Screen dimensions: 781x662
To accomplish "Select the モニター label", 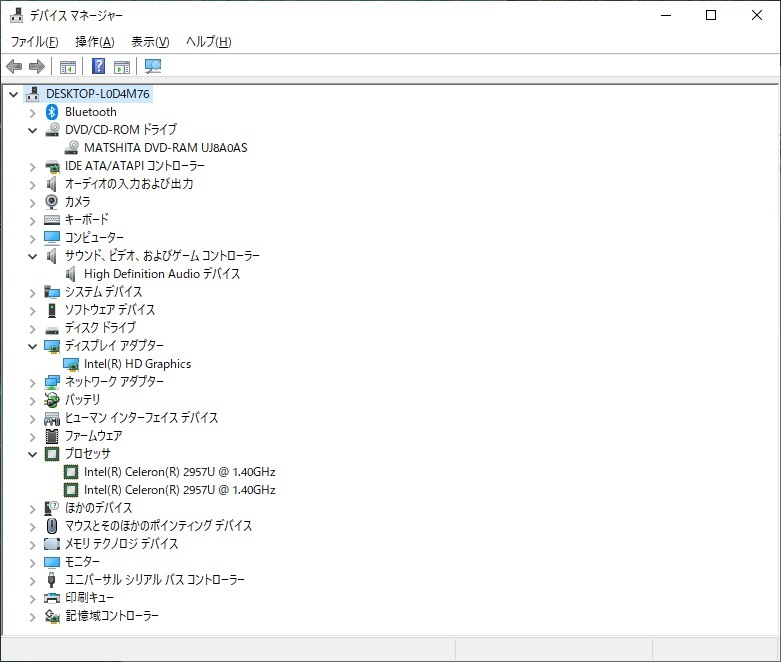I will tap(82, 561).
